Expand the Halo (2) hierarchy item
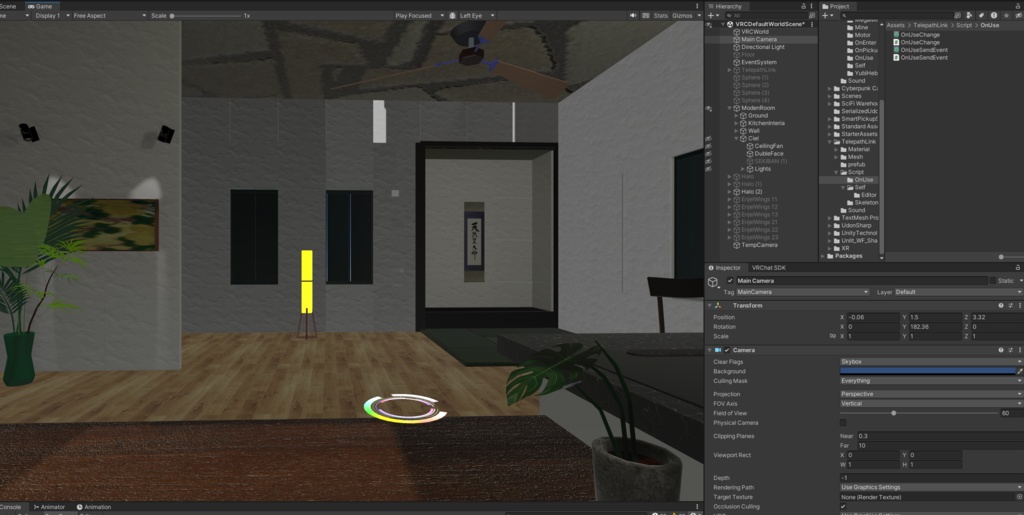This screenshot has width=1024, height=515. [x=730, y=192]
